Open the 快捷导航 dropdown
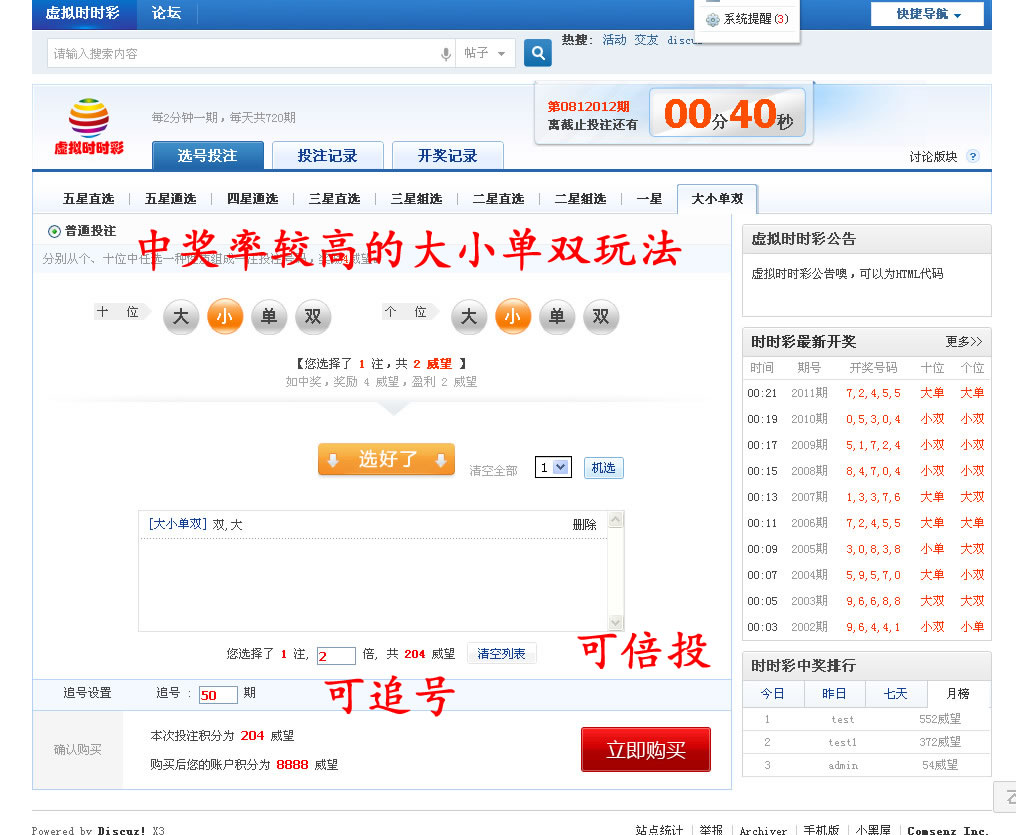Screen dimensions: 1016x835 coord(927,14)
